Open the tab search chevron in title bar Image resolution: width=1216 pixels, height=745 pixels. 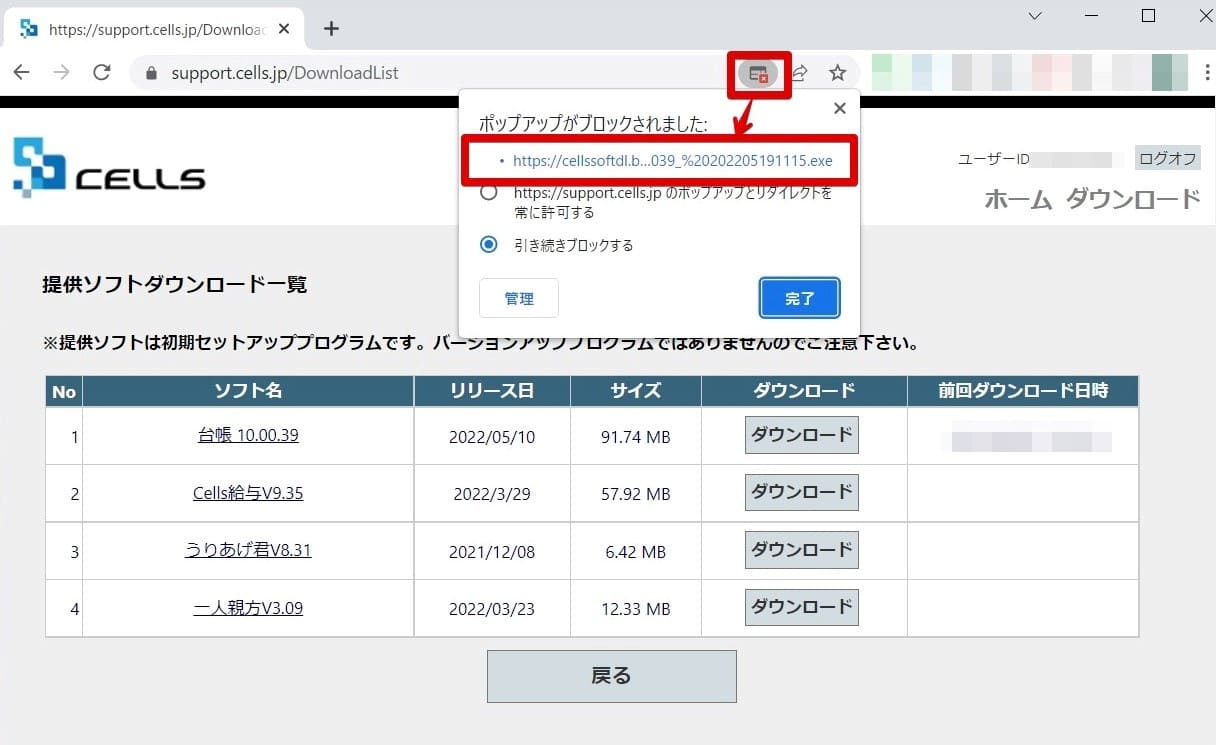click(x=1035, y=16)
